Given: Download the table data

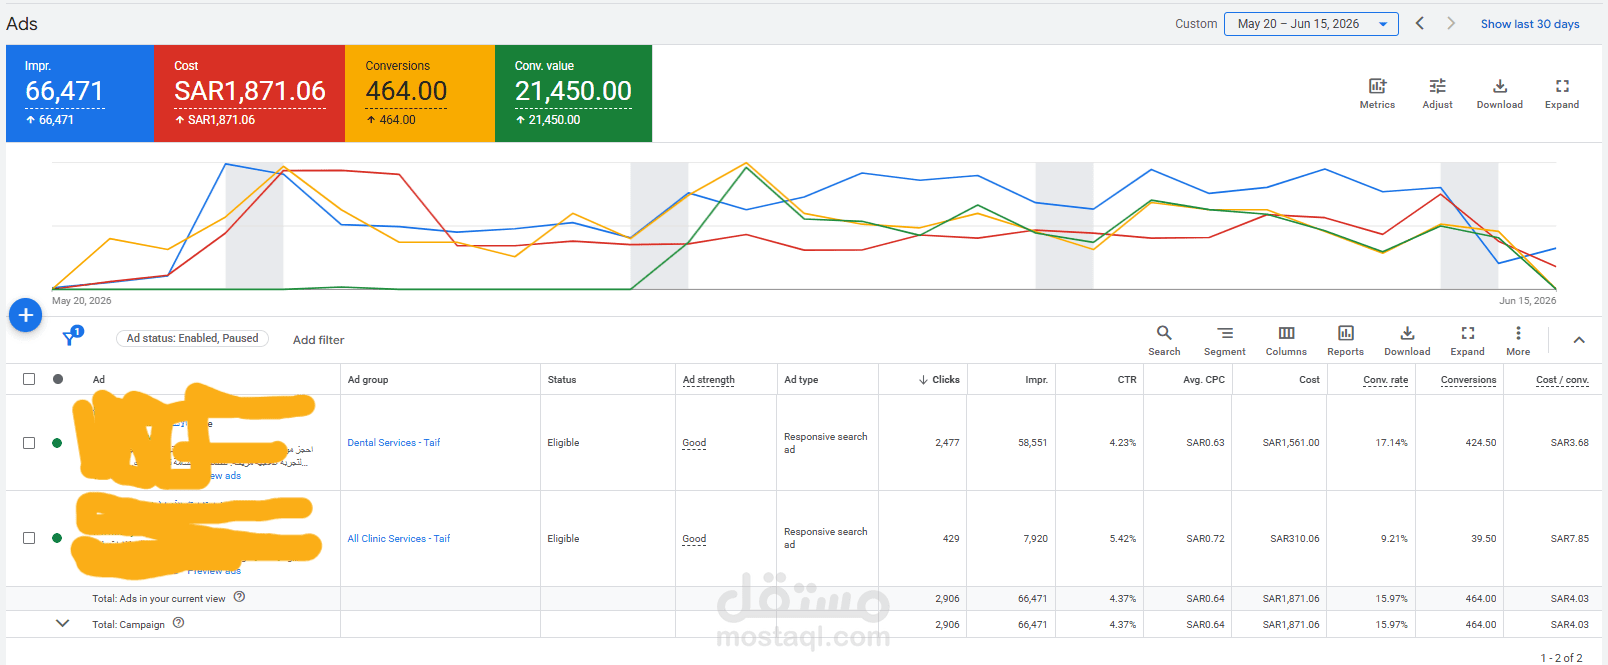Looking at the screenshot, I should [1407, 340].
